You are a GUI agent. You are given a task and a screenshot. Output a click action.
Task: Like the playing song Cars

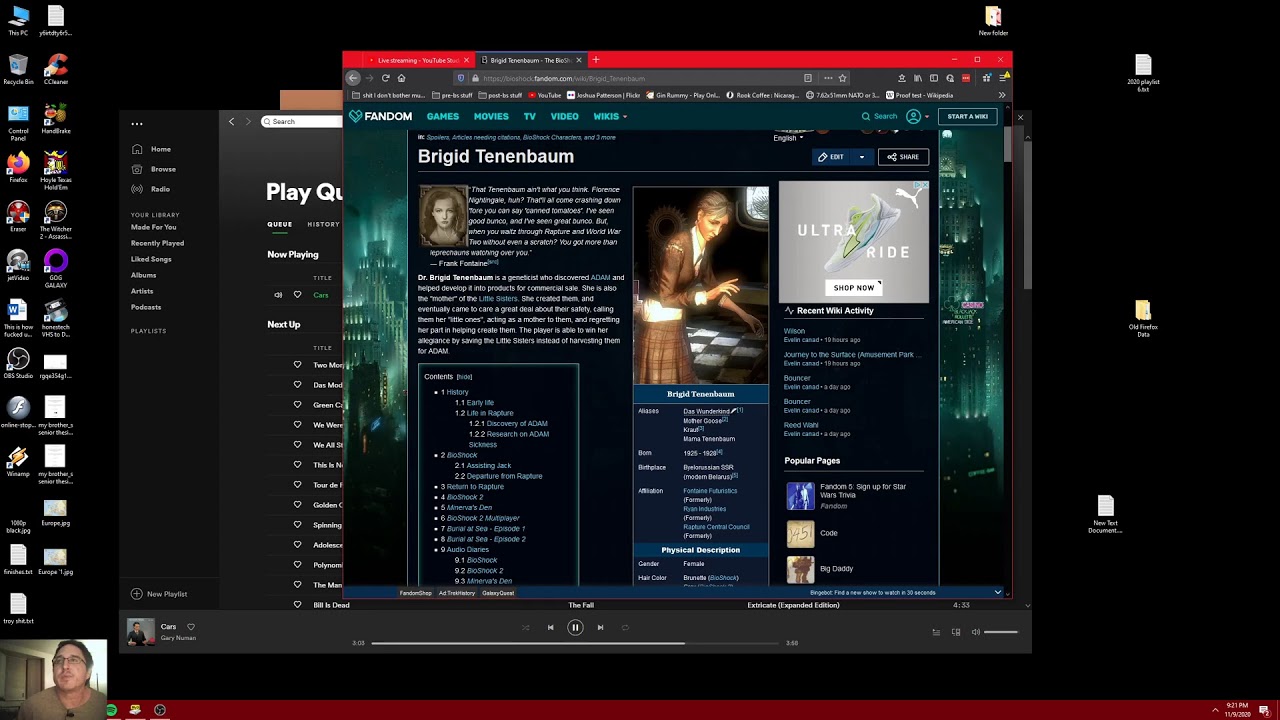(191, 627)
